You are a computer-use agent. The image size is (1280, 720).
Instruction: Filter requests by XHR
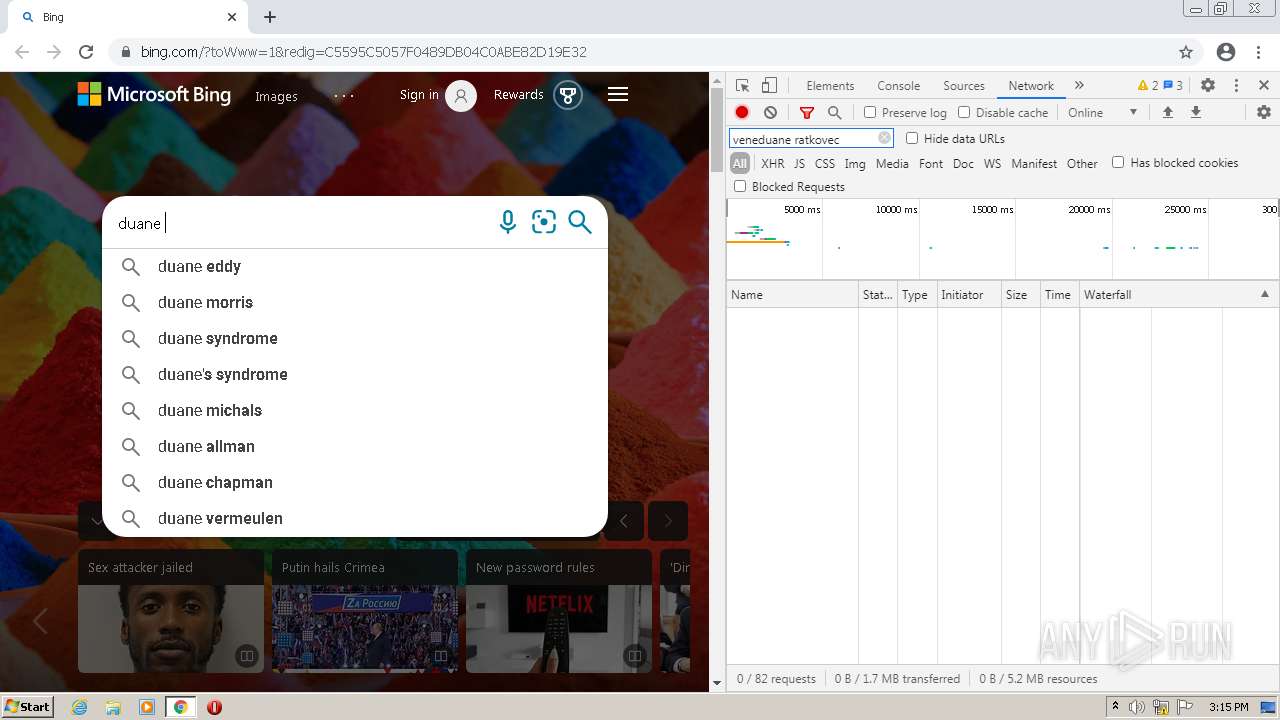773,163
